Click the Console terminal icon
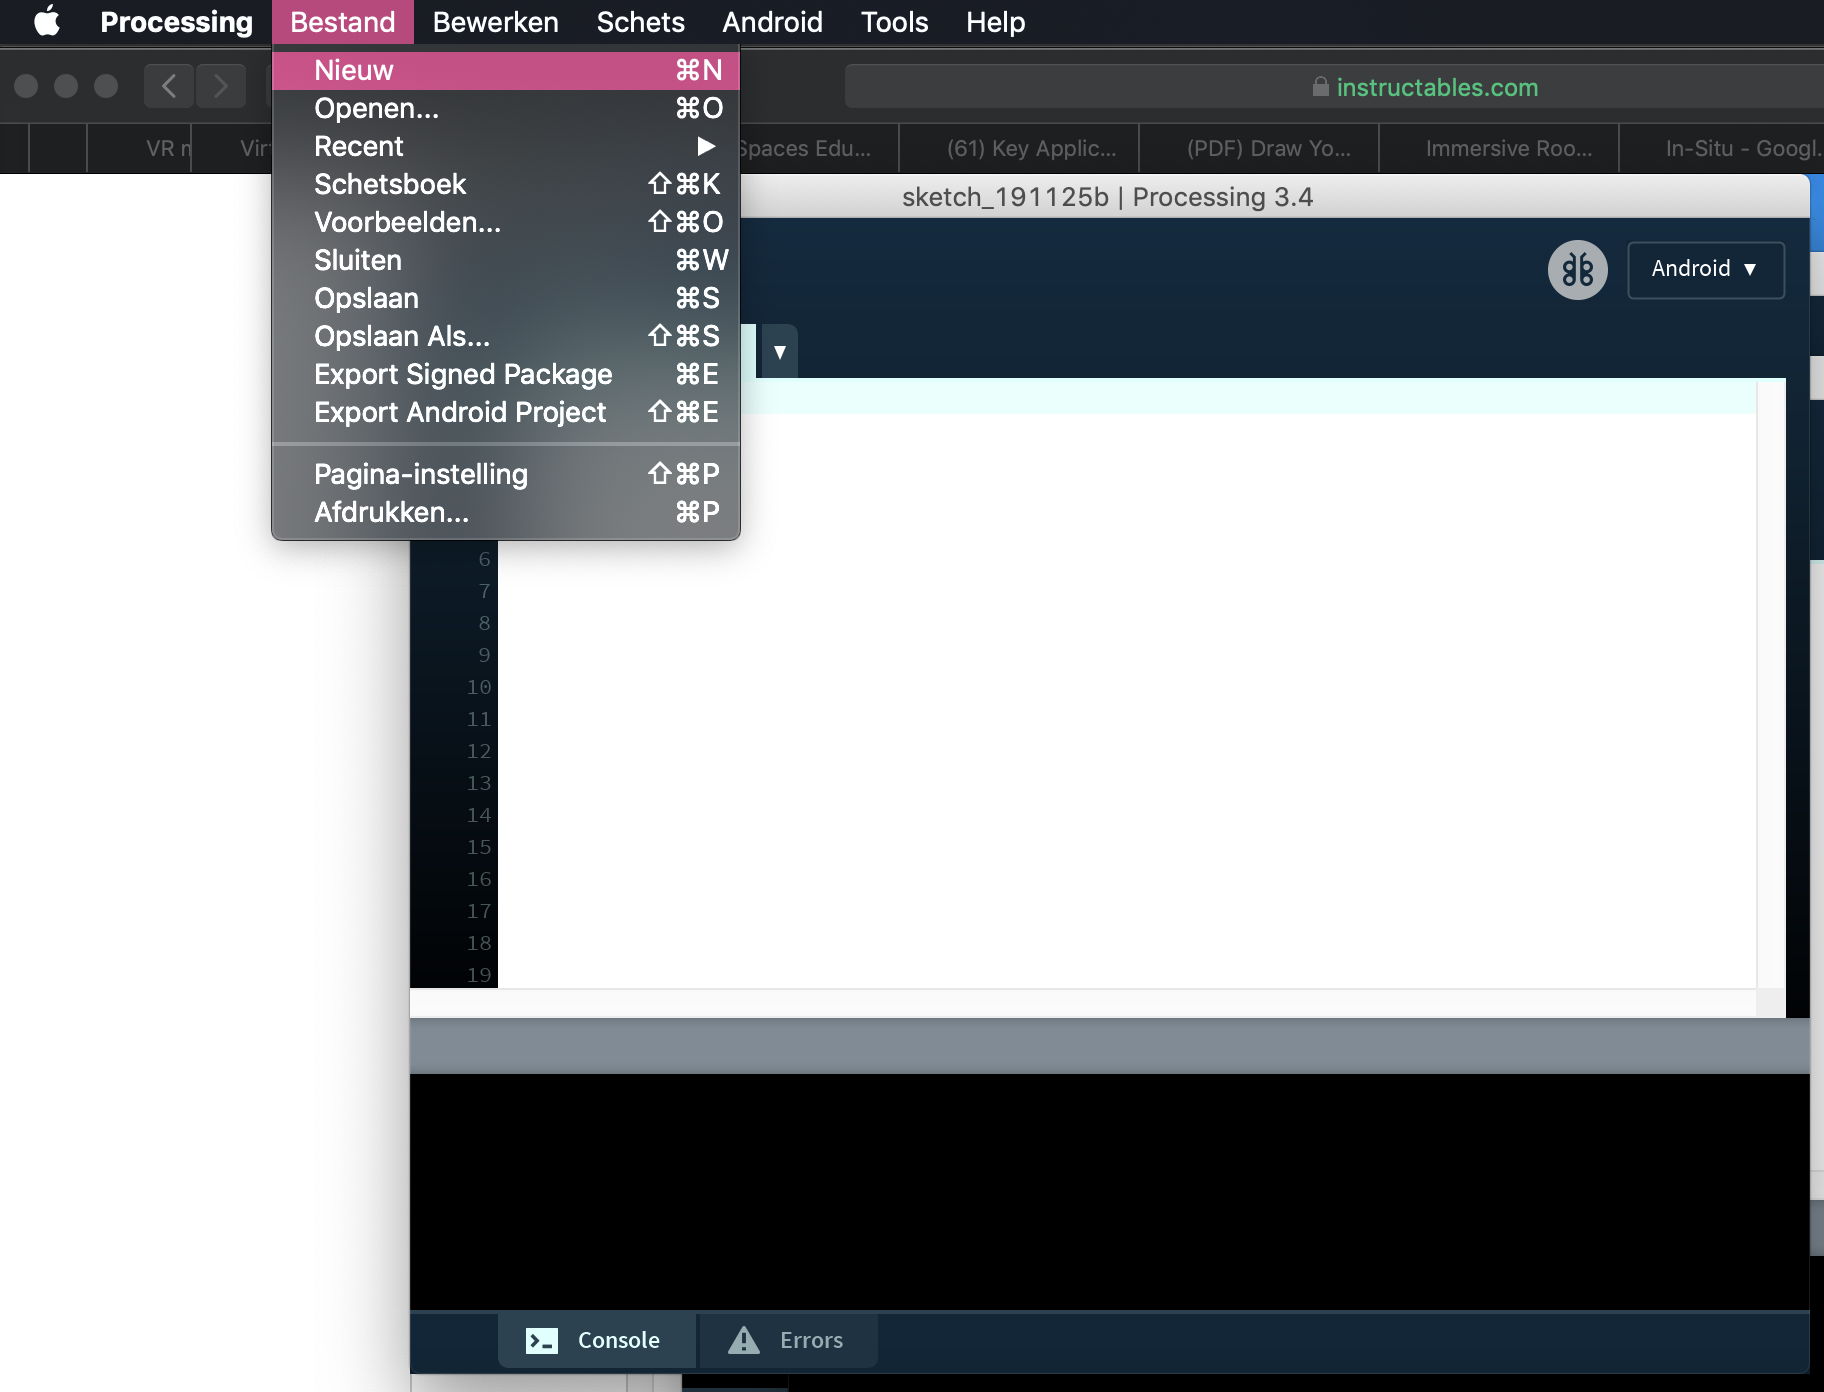Viewport: 1824px width, 1392px height. tap(542, 1340)
